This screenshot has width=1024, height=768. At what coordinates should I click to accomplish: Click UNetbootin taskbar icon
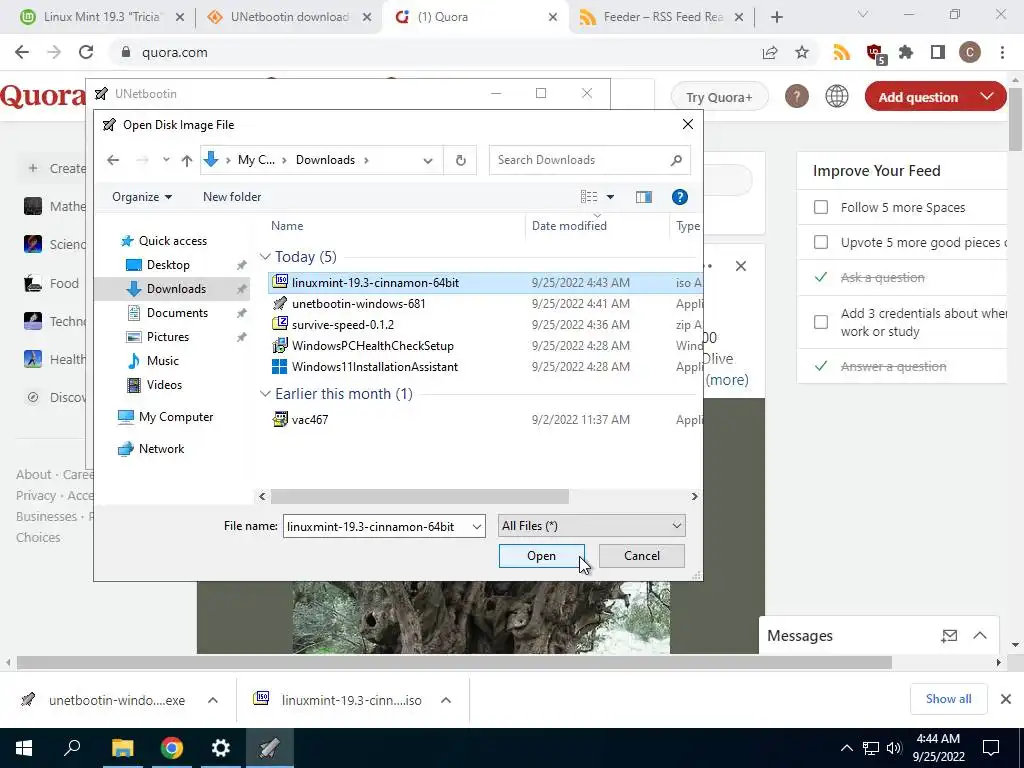click(270, 748)
